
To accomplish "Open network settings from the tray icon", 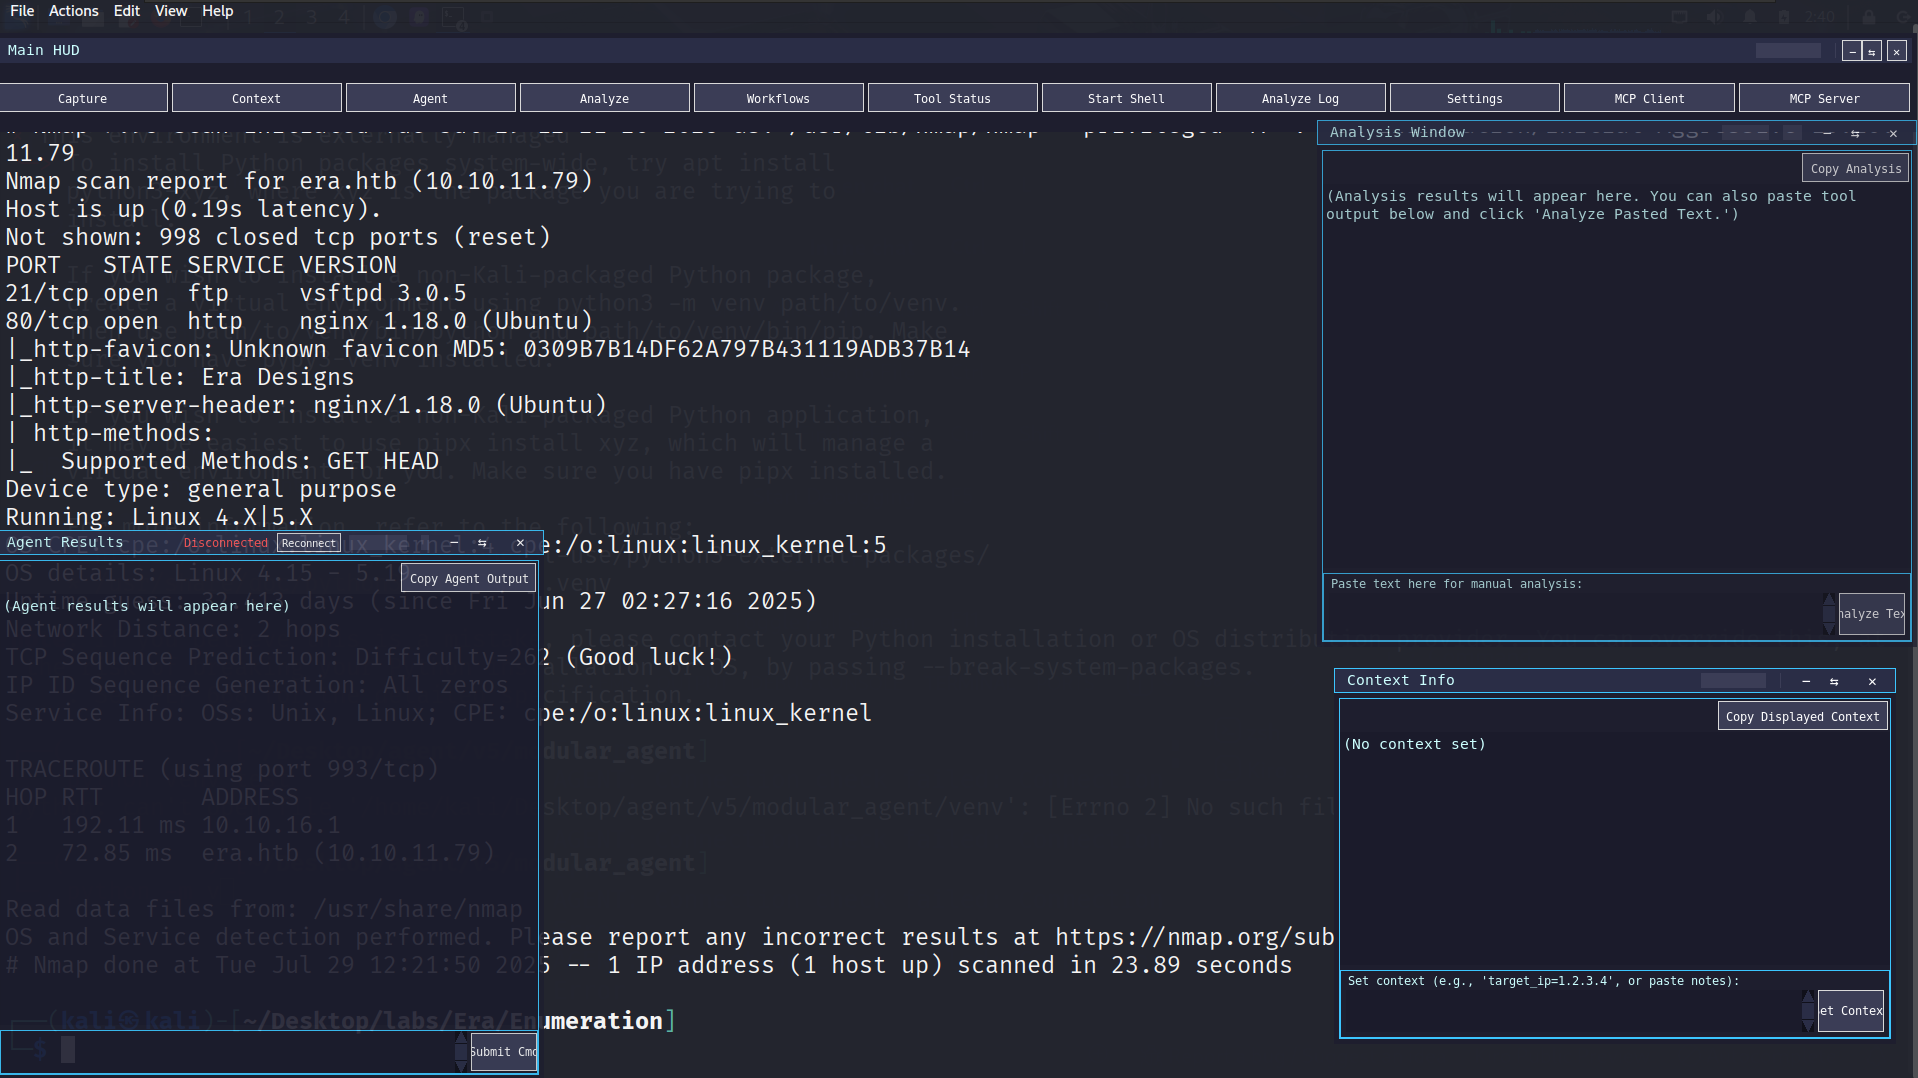I will point(1680,17).
